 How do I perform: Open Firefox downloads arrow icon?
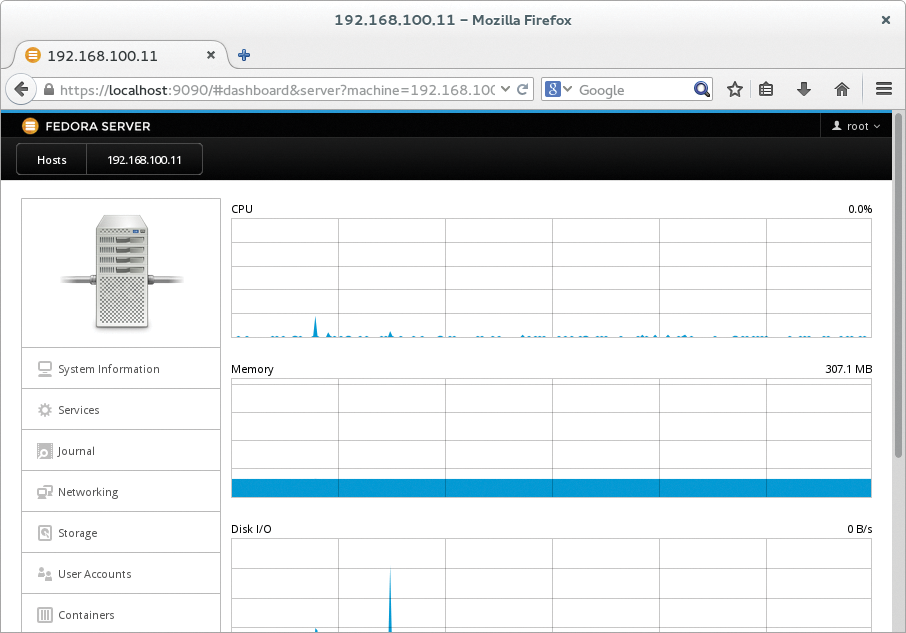click(803, 89)
